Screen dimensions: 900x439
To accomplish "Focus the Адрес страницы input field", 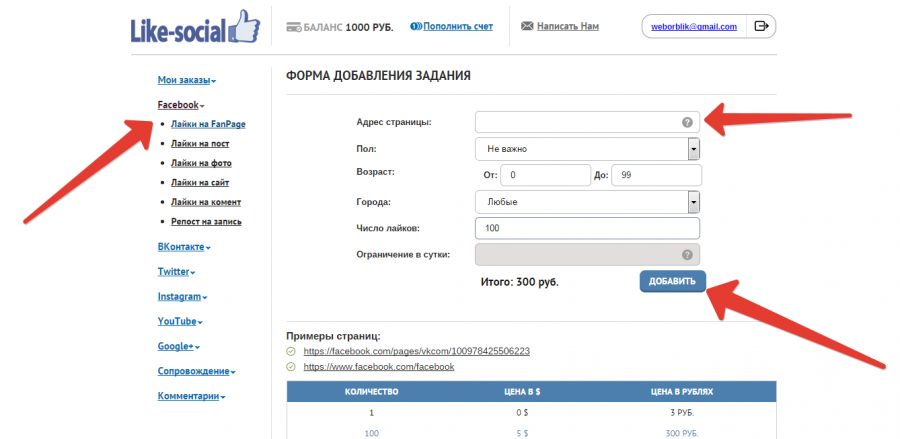I will point(588,122).
